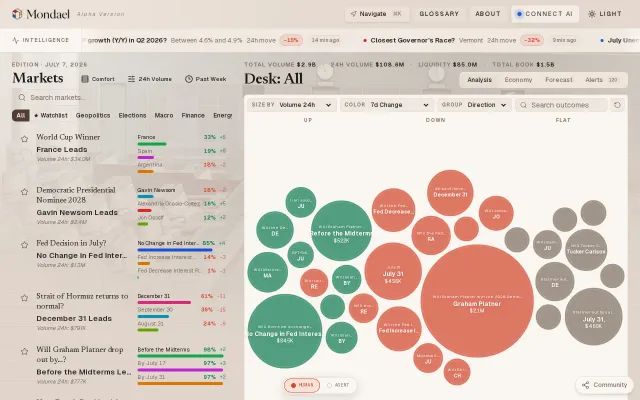Star the Strait of Hormuz market
The height and width of the screenshot is (400, 640).
24,298
